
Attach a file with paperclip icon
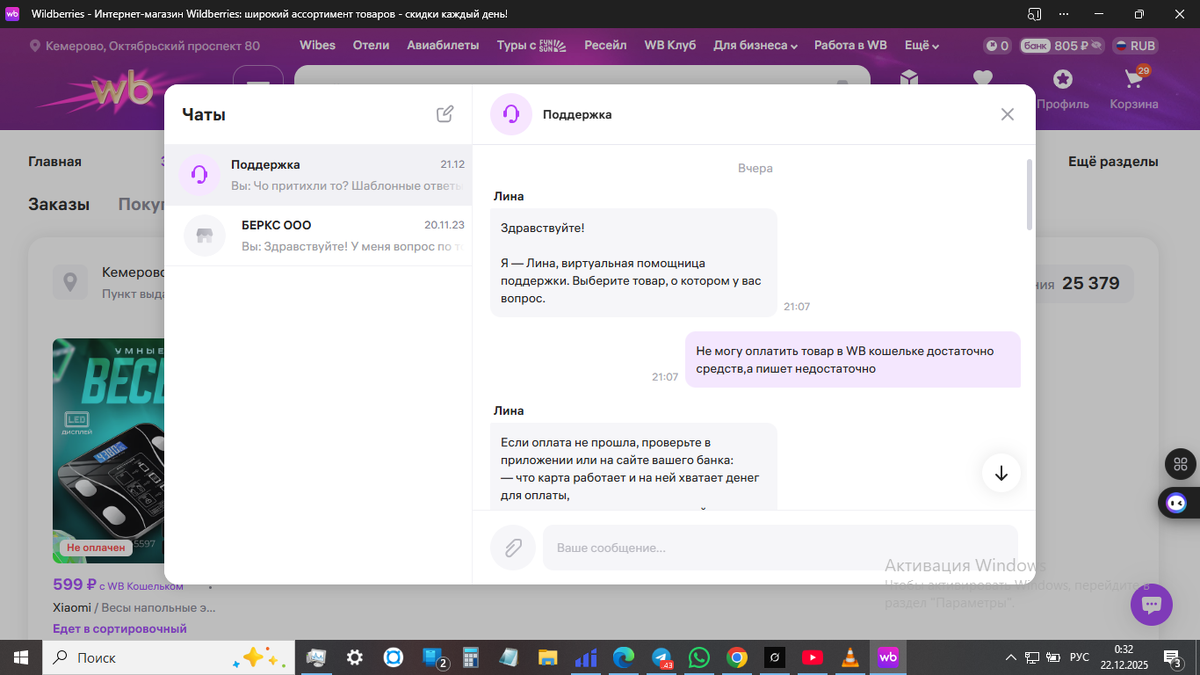coord(511,548)
